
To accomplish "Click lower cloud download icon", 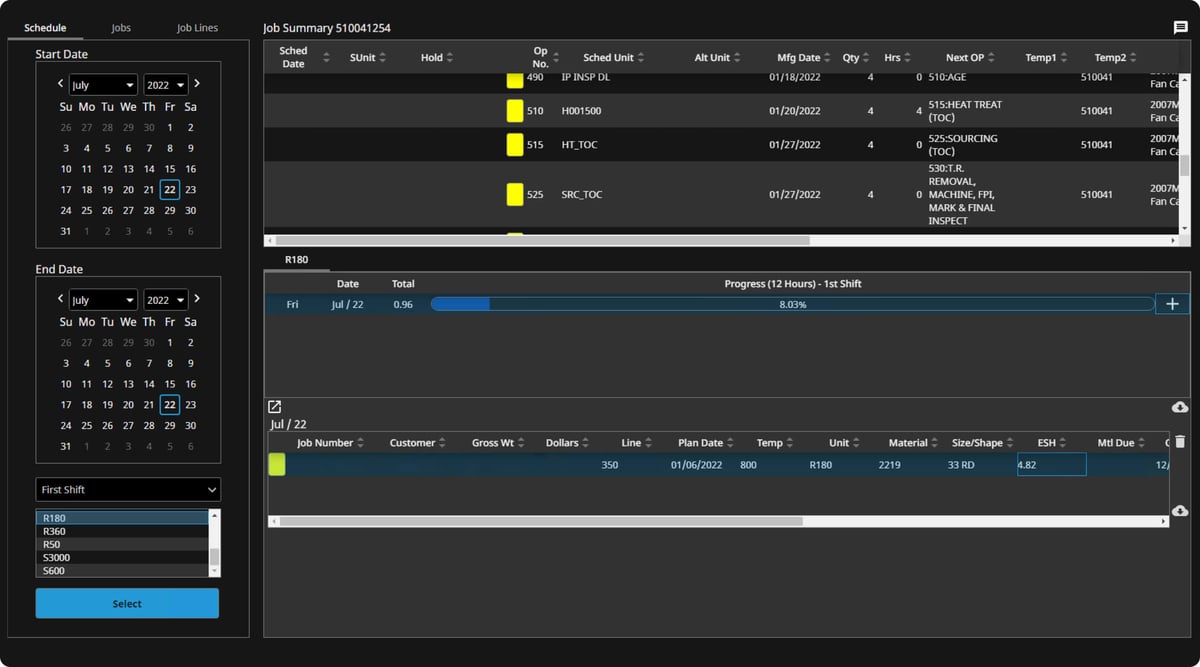I will point(1180,510).
